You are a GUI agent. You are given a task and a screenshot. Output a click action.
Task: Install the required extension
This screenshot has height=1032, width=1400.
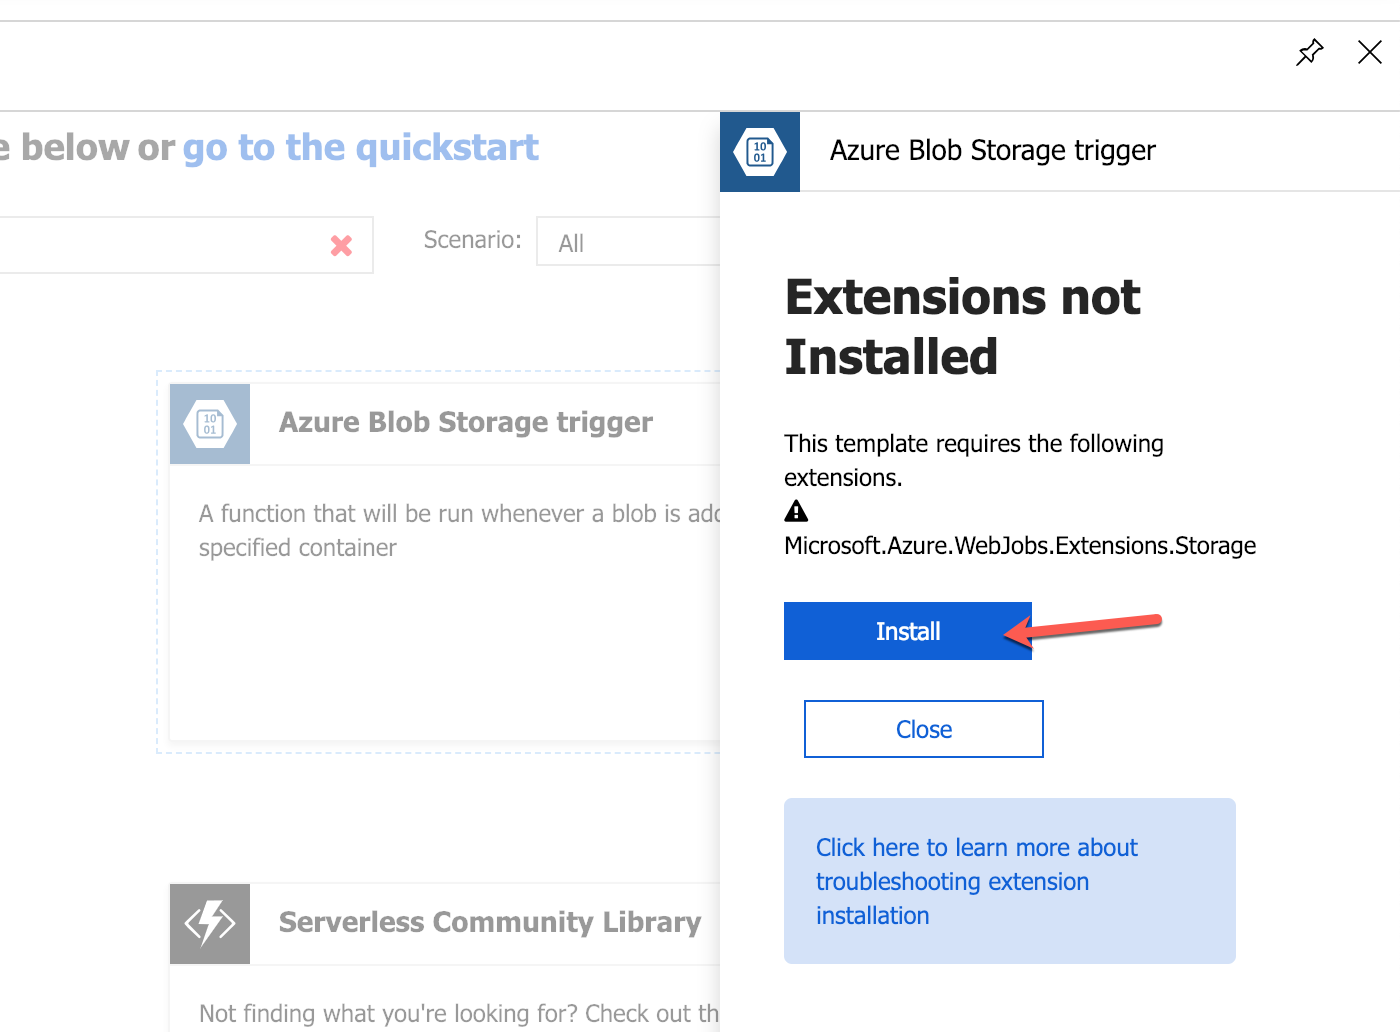point(908,631)
